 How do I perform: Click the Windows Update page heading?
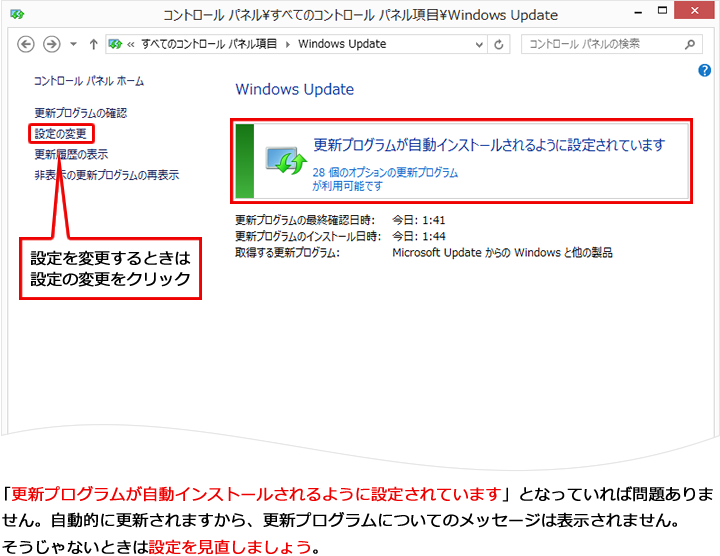coord(295,89)
